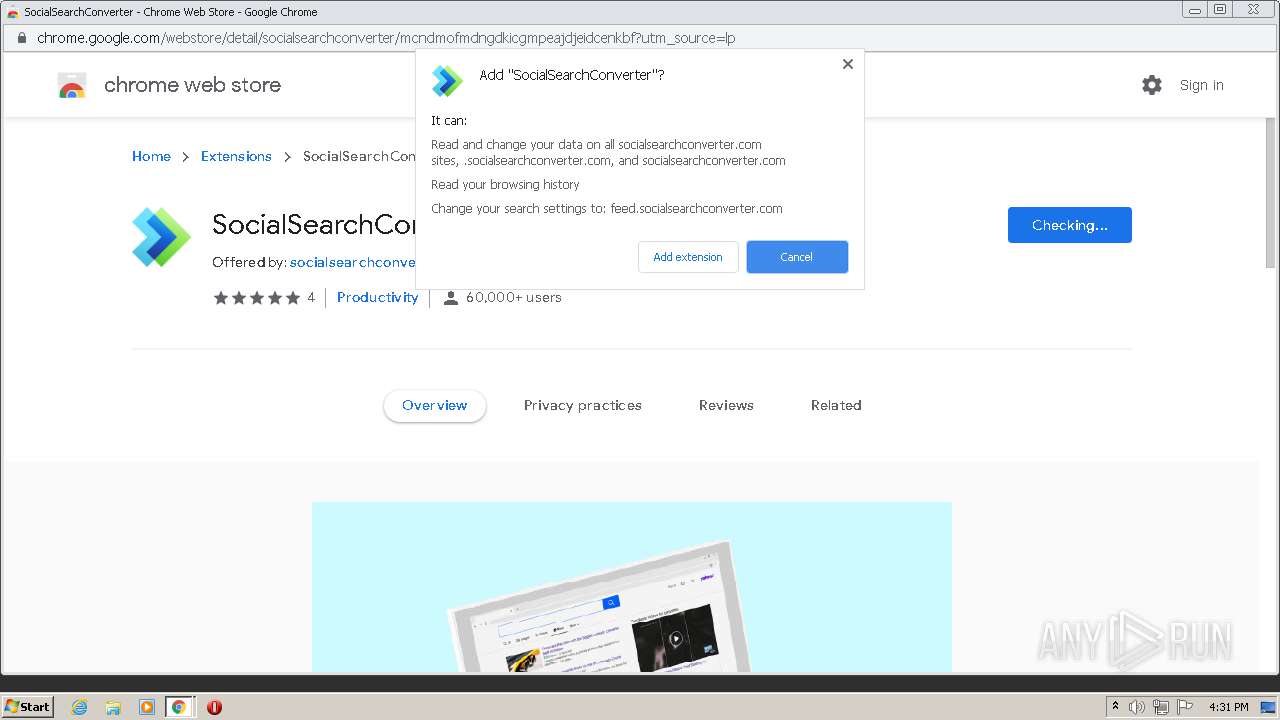Click the users person icon
Viewport: 1280px width, 720px height.
point(451,298)
